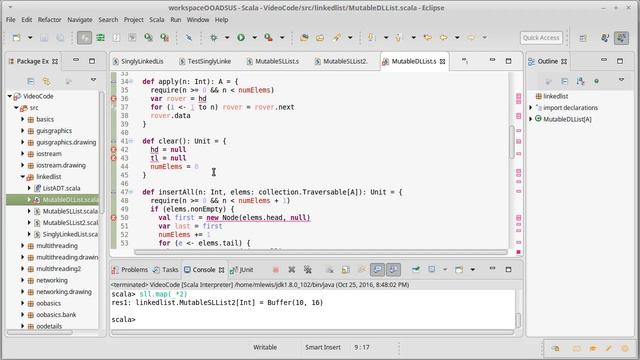Image resolution: width=640 pixels, height=360 pixels.
Task: Expand the networking package
Action: tap(23, 280)
